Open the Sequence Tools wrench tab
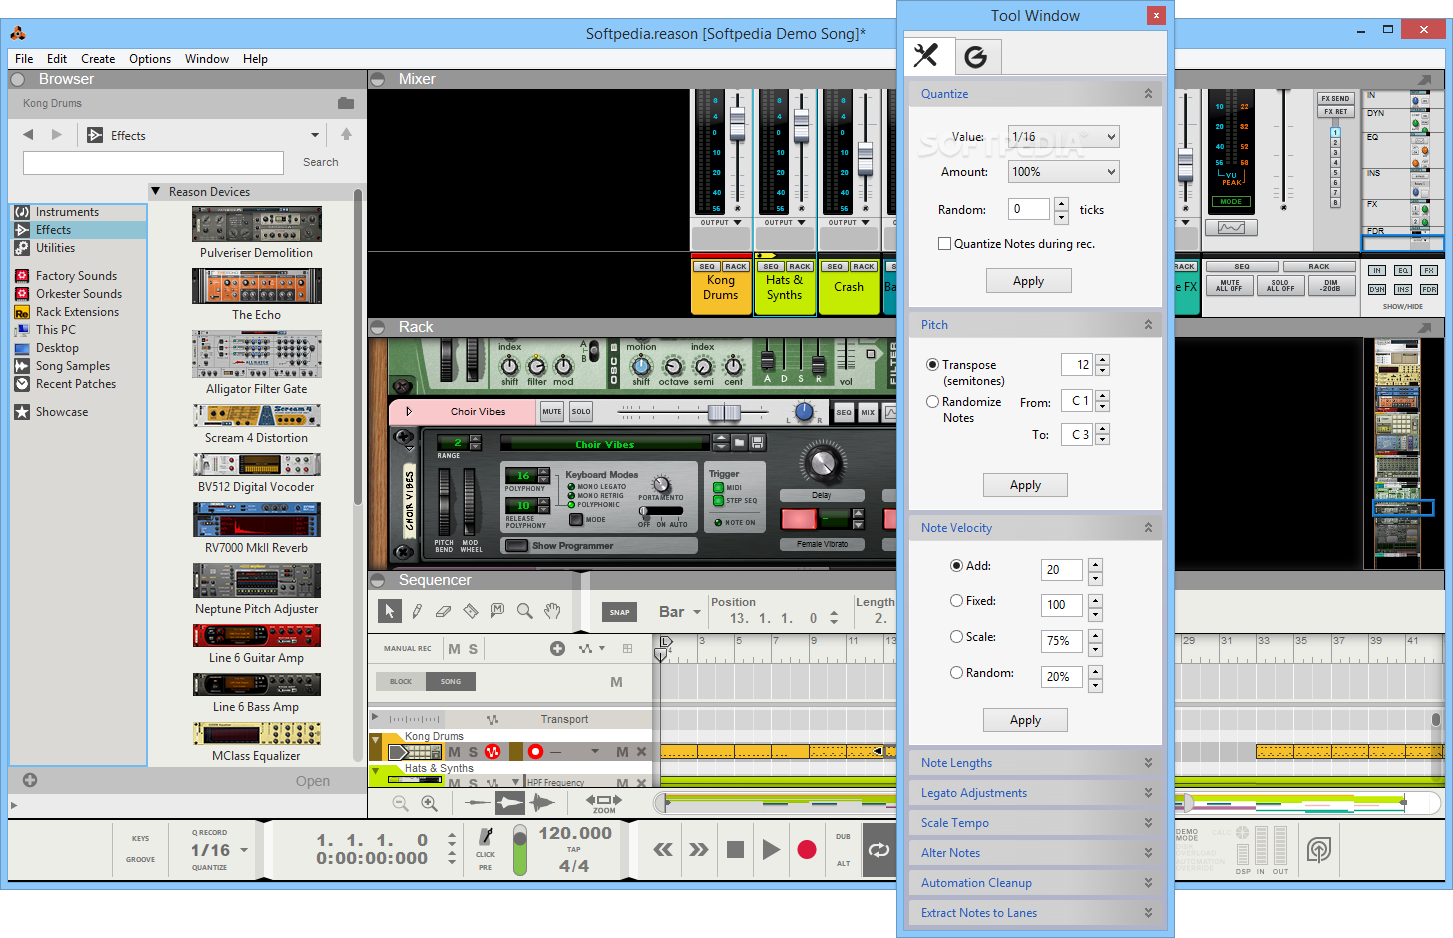Screen dimensions: 1453x938 click(927, 55)
